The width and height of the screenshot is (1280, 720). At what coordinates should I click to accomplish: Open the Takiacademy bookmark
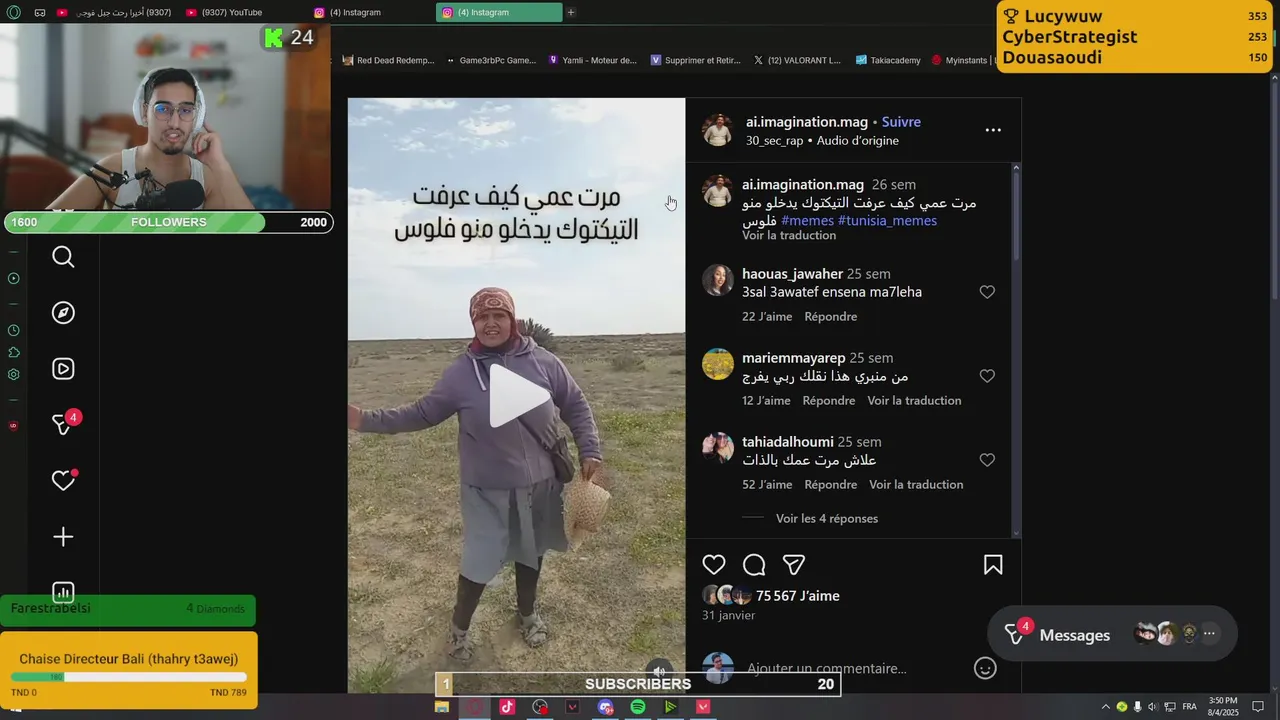pos(888,60)
